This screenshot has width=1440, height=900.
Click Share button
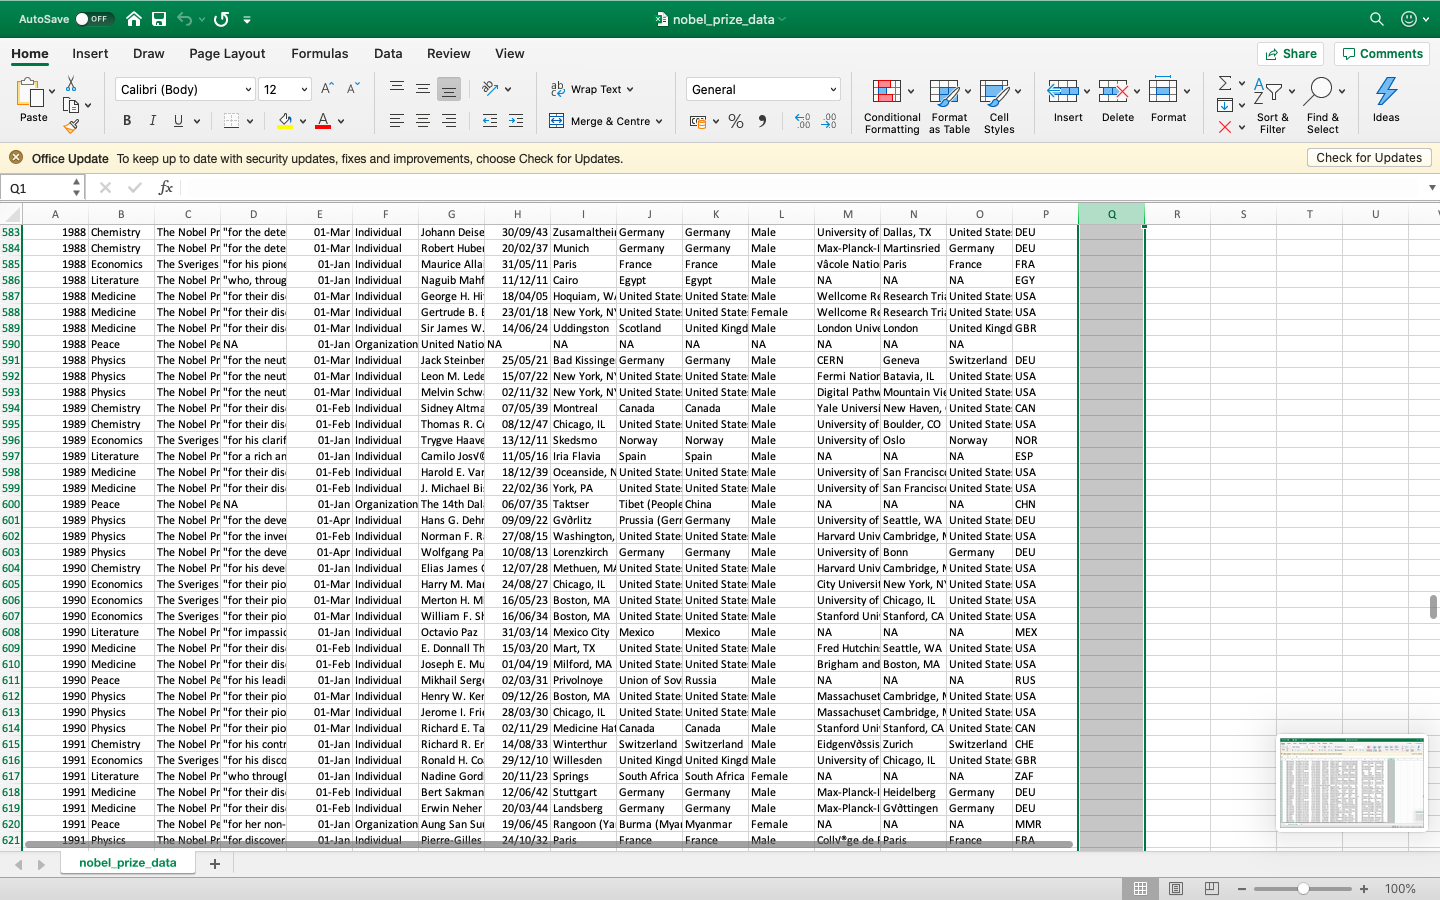click(x=1290, y=53)
